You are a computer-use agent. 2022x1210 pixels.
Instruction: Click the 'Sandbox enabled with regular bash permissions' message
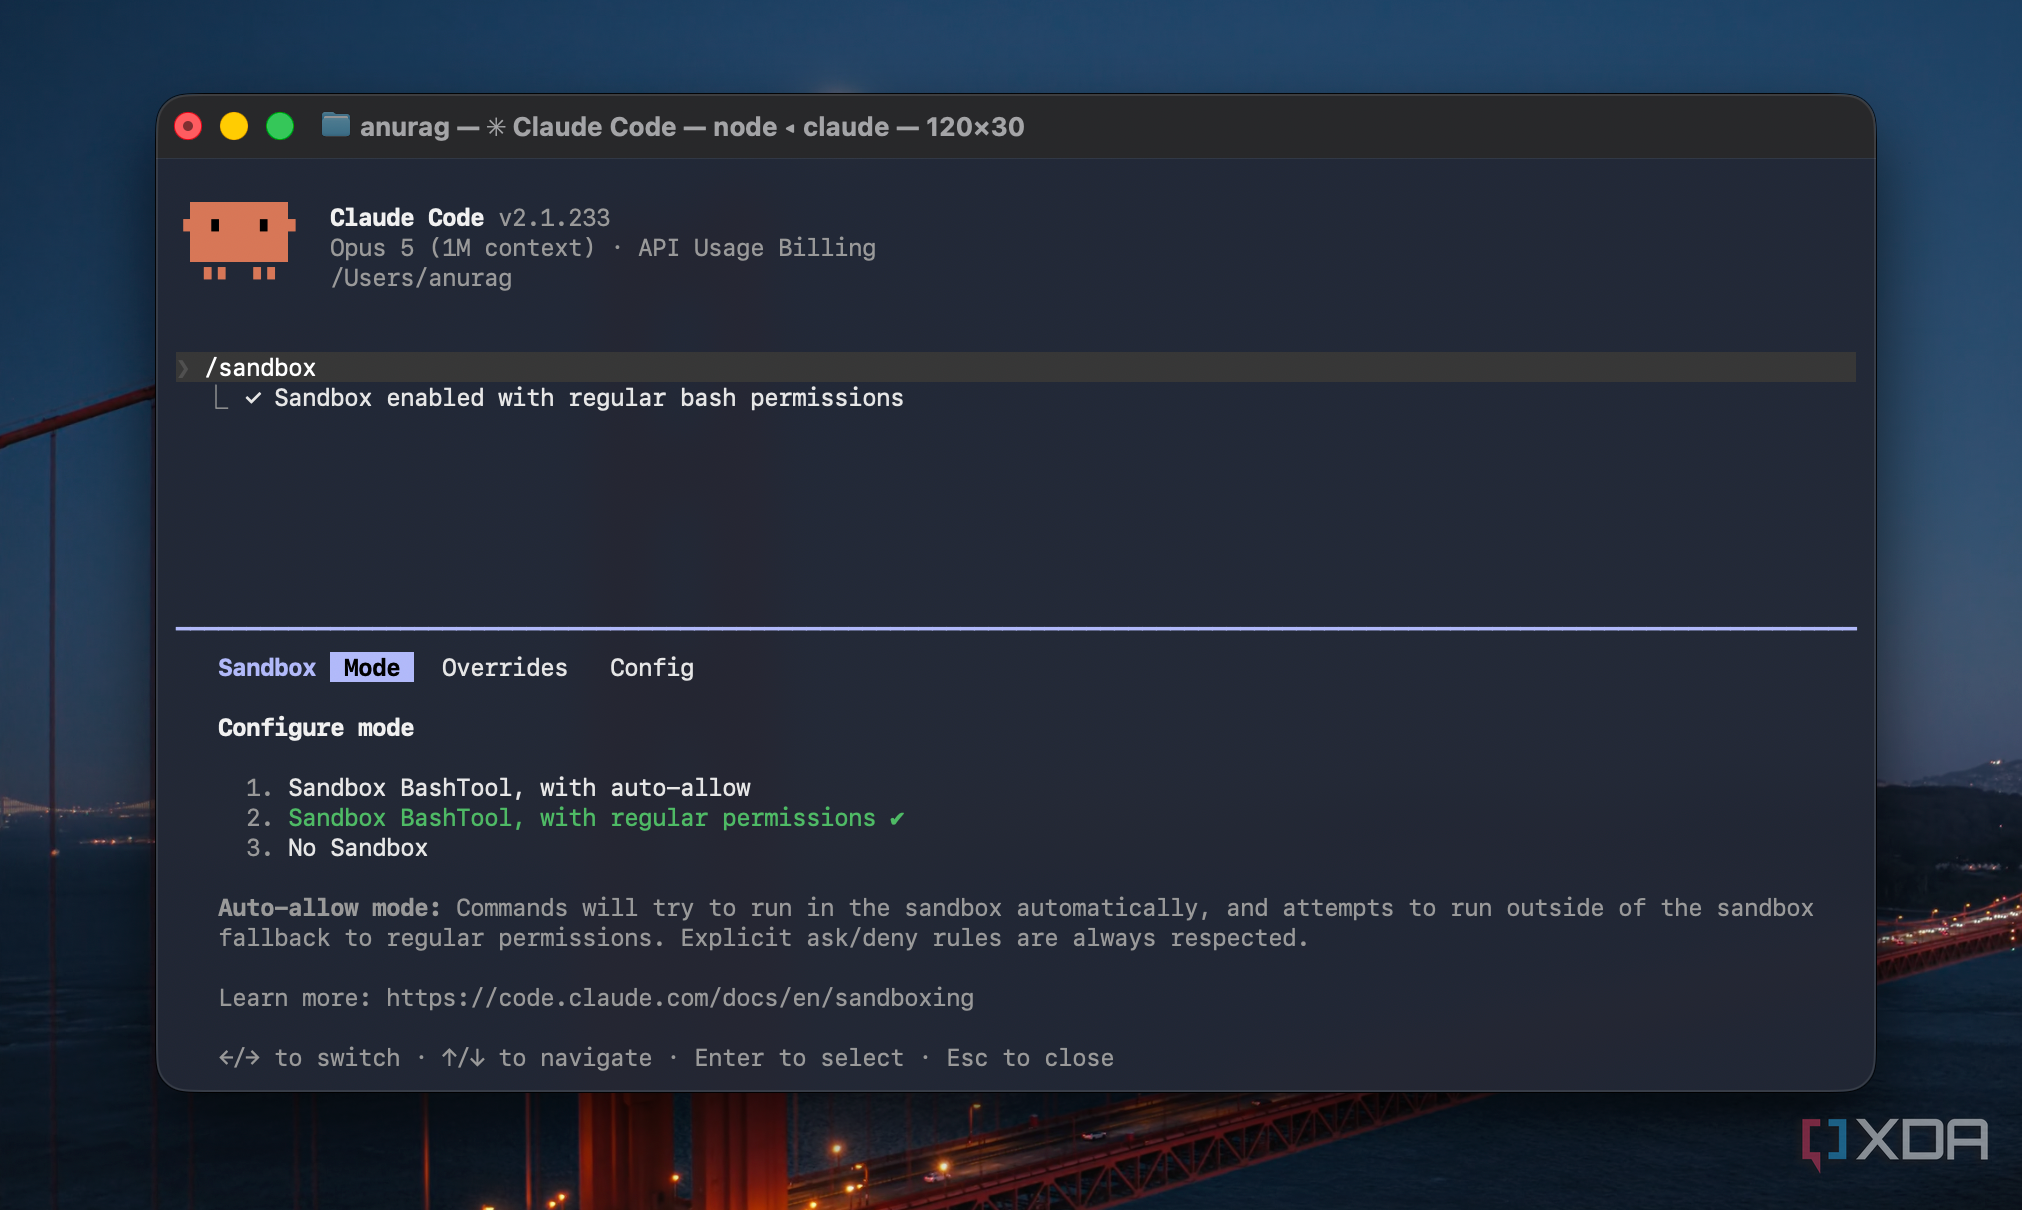click(x=589, y=398)
